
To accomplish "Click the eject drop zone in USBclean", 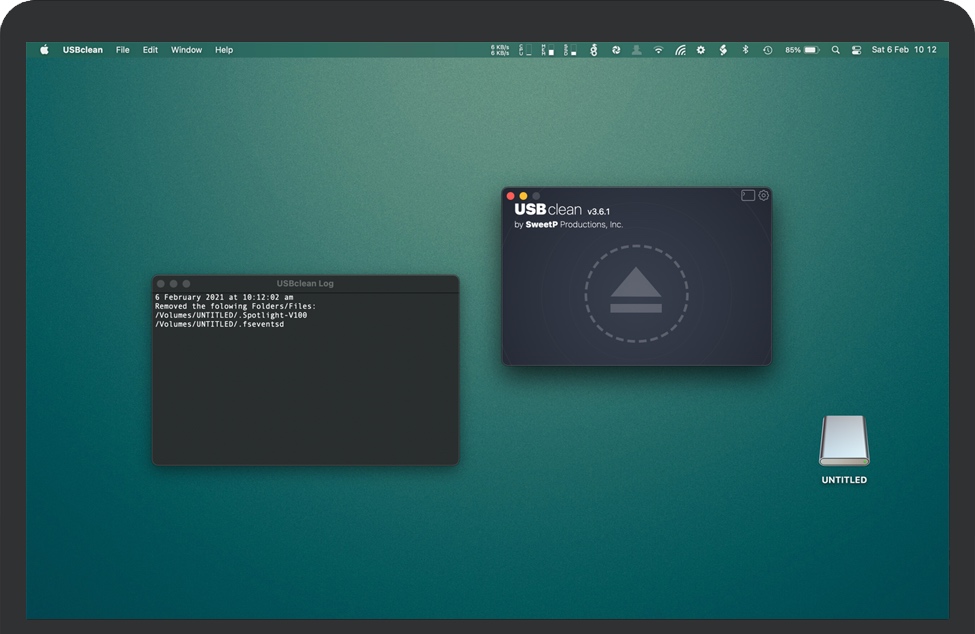I will pos(636,294).
